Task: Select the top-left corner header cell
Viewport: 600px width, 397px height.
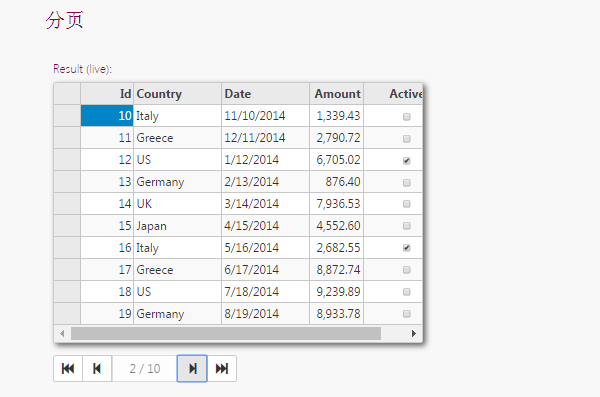Action: (67, 94)
